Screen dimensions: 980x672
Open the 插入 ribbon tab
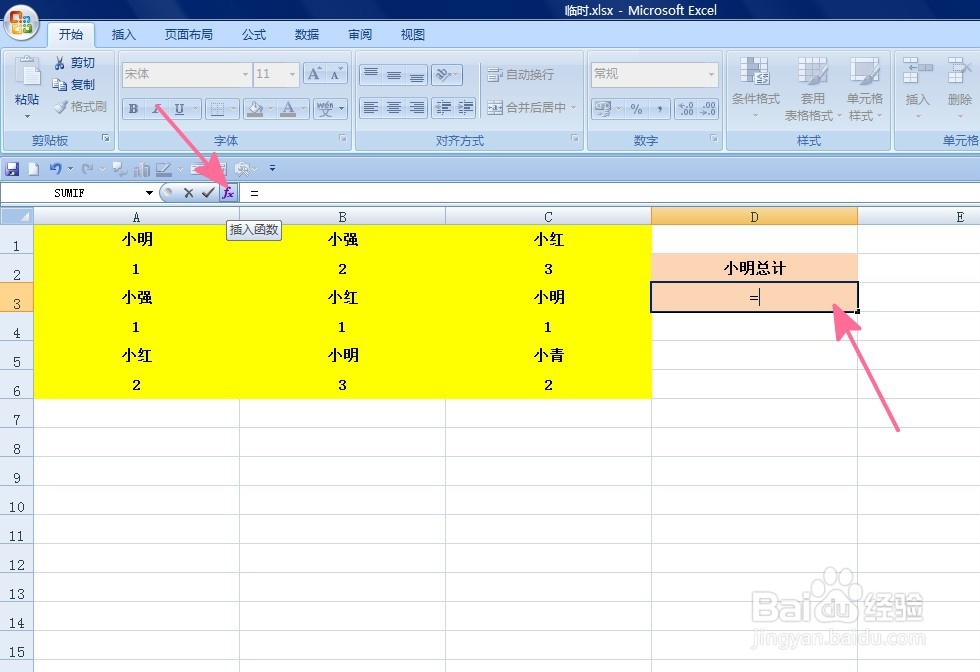(123, 34)
